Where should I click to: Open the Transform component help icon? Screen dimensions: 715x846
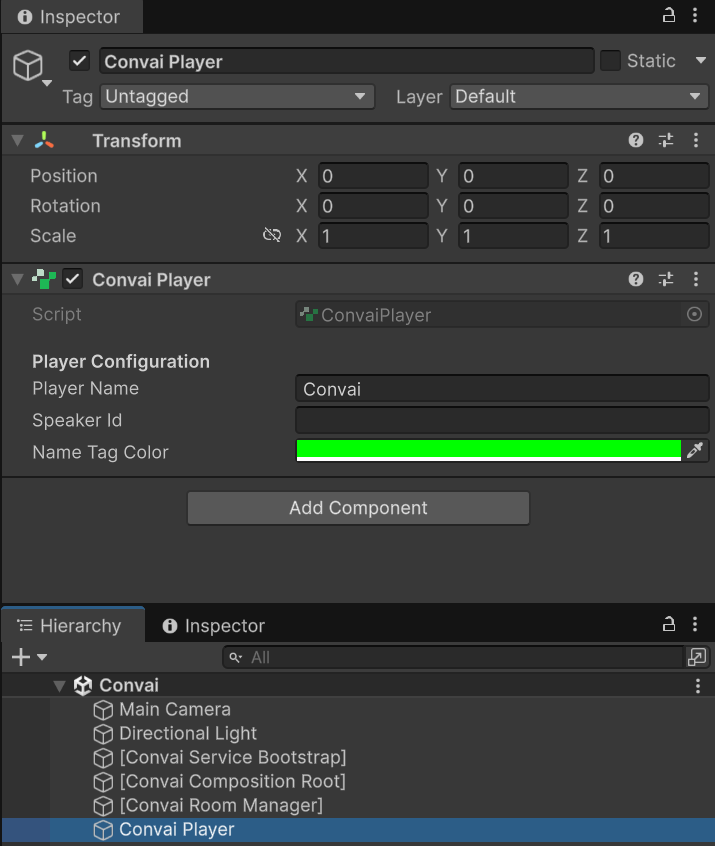coord(636,141)
